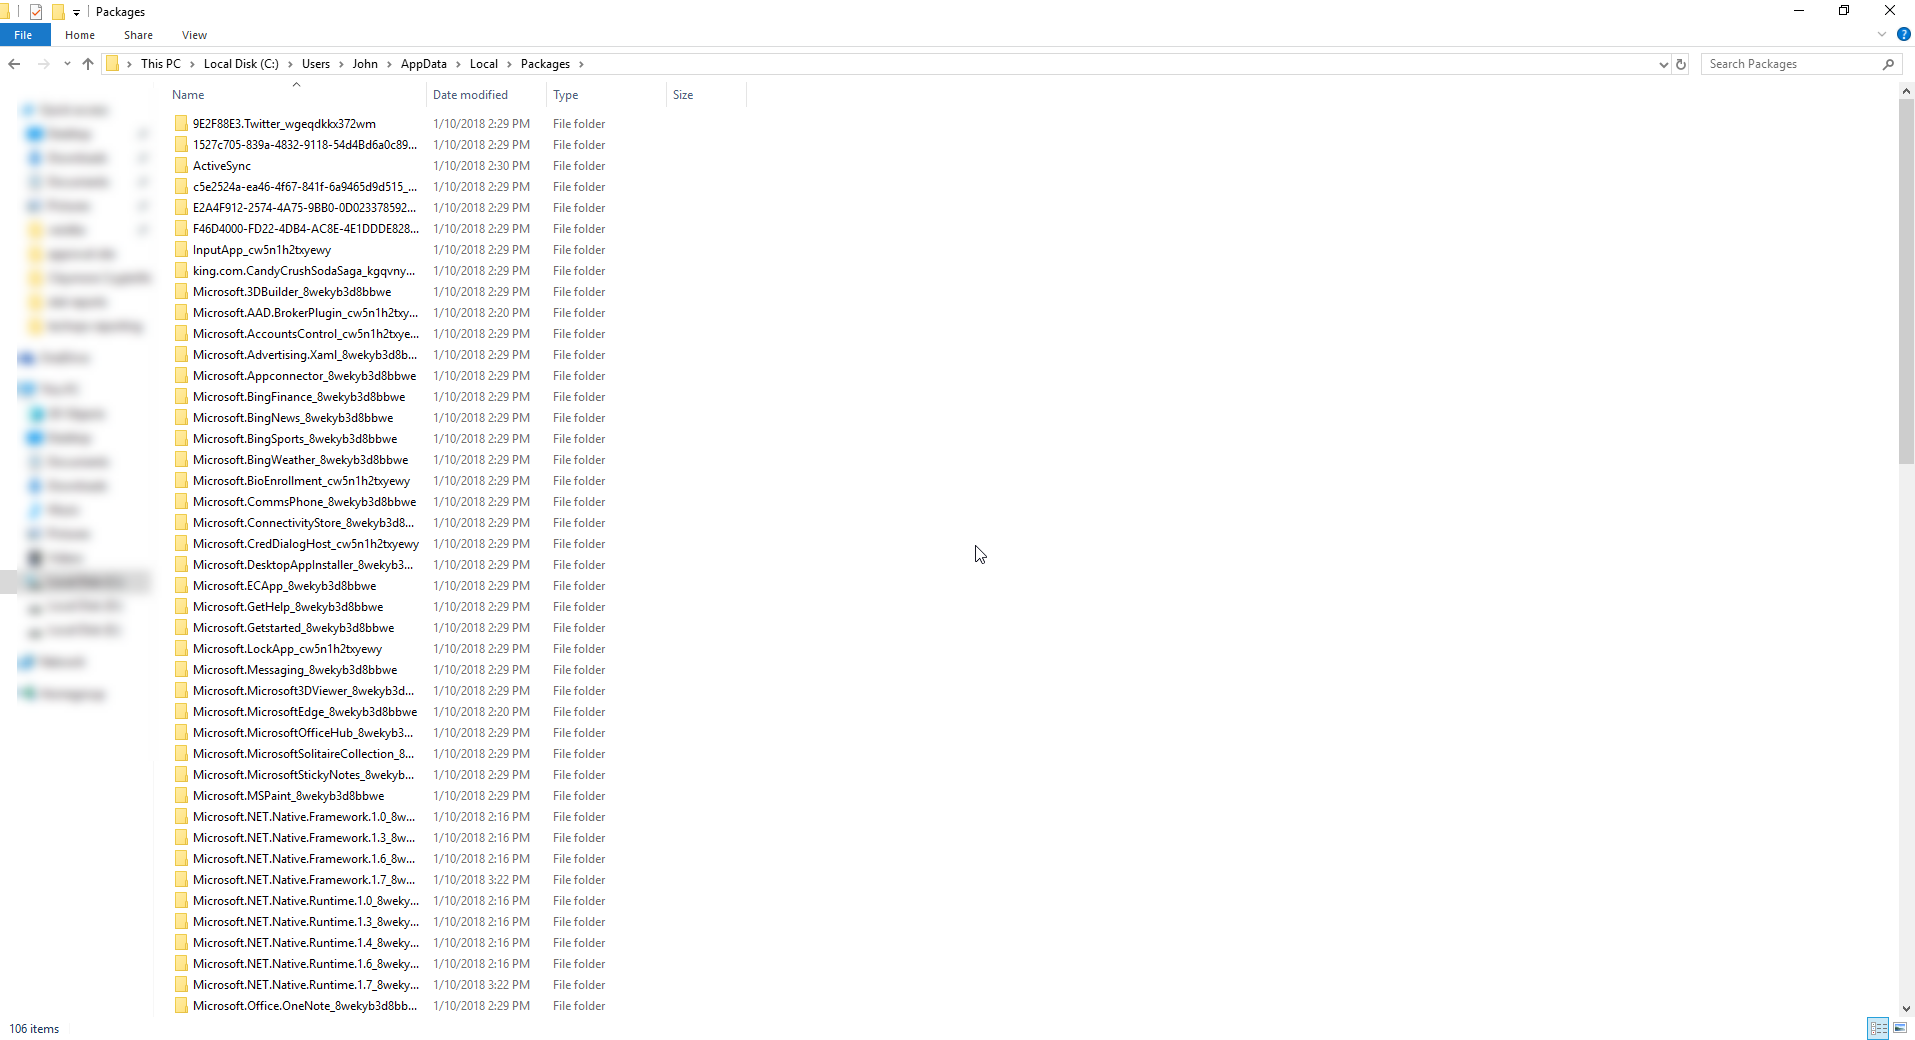Go up one folder level
The height and width of the screenshot is (1040, 1915).
pyautogui.click(x=88, y=64)
